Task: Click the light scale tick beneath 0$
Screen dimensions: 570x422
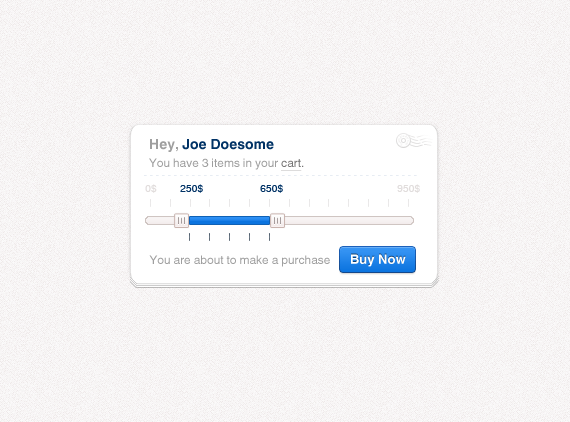Action: coord(150,203)
